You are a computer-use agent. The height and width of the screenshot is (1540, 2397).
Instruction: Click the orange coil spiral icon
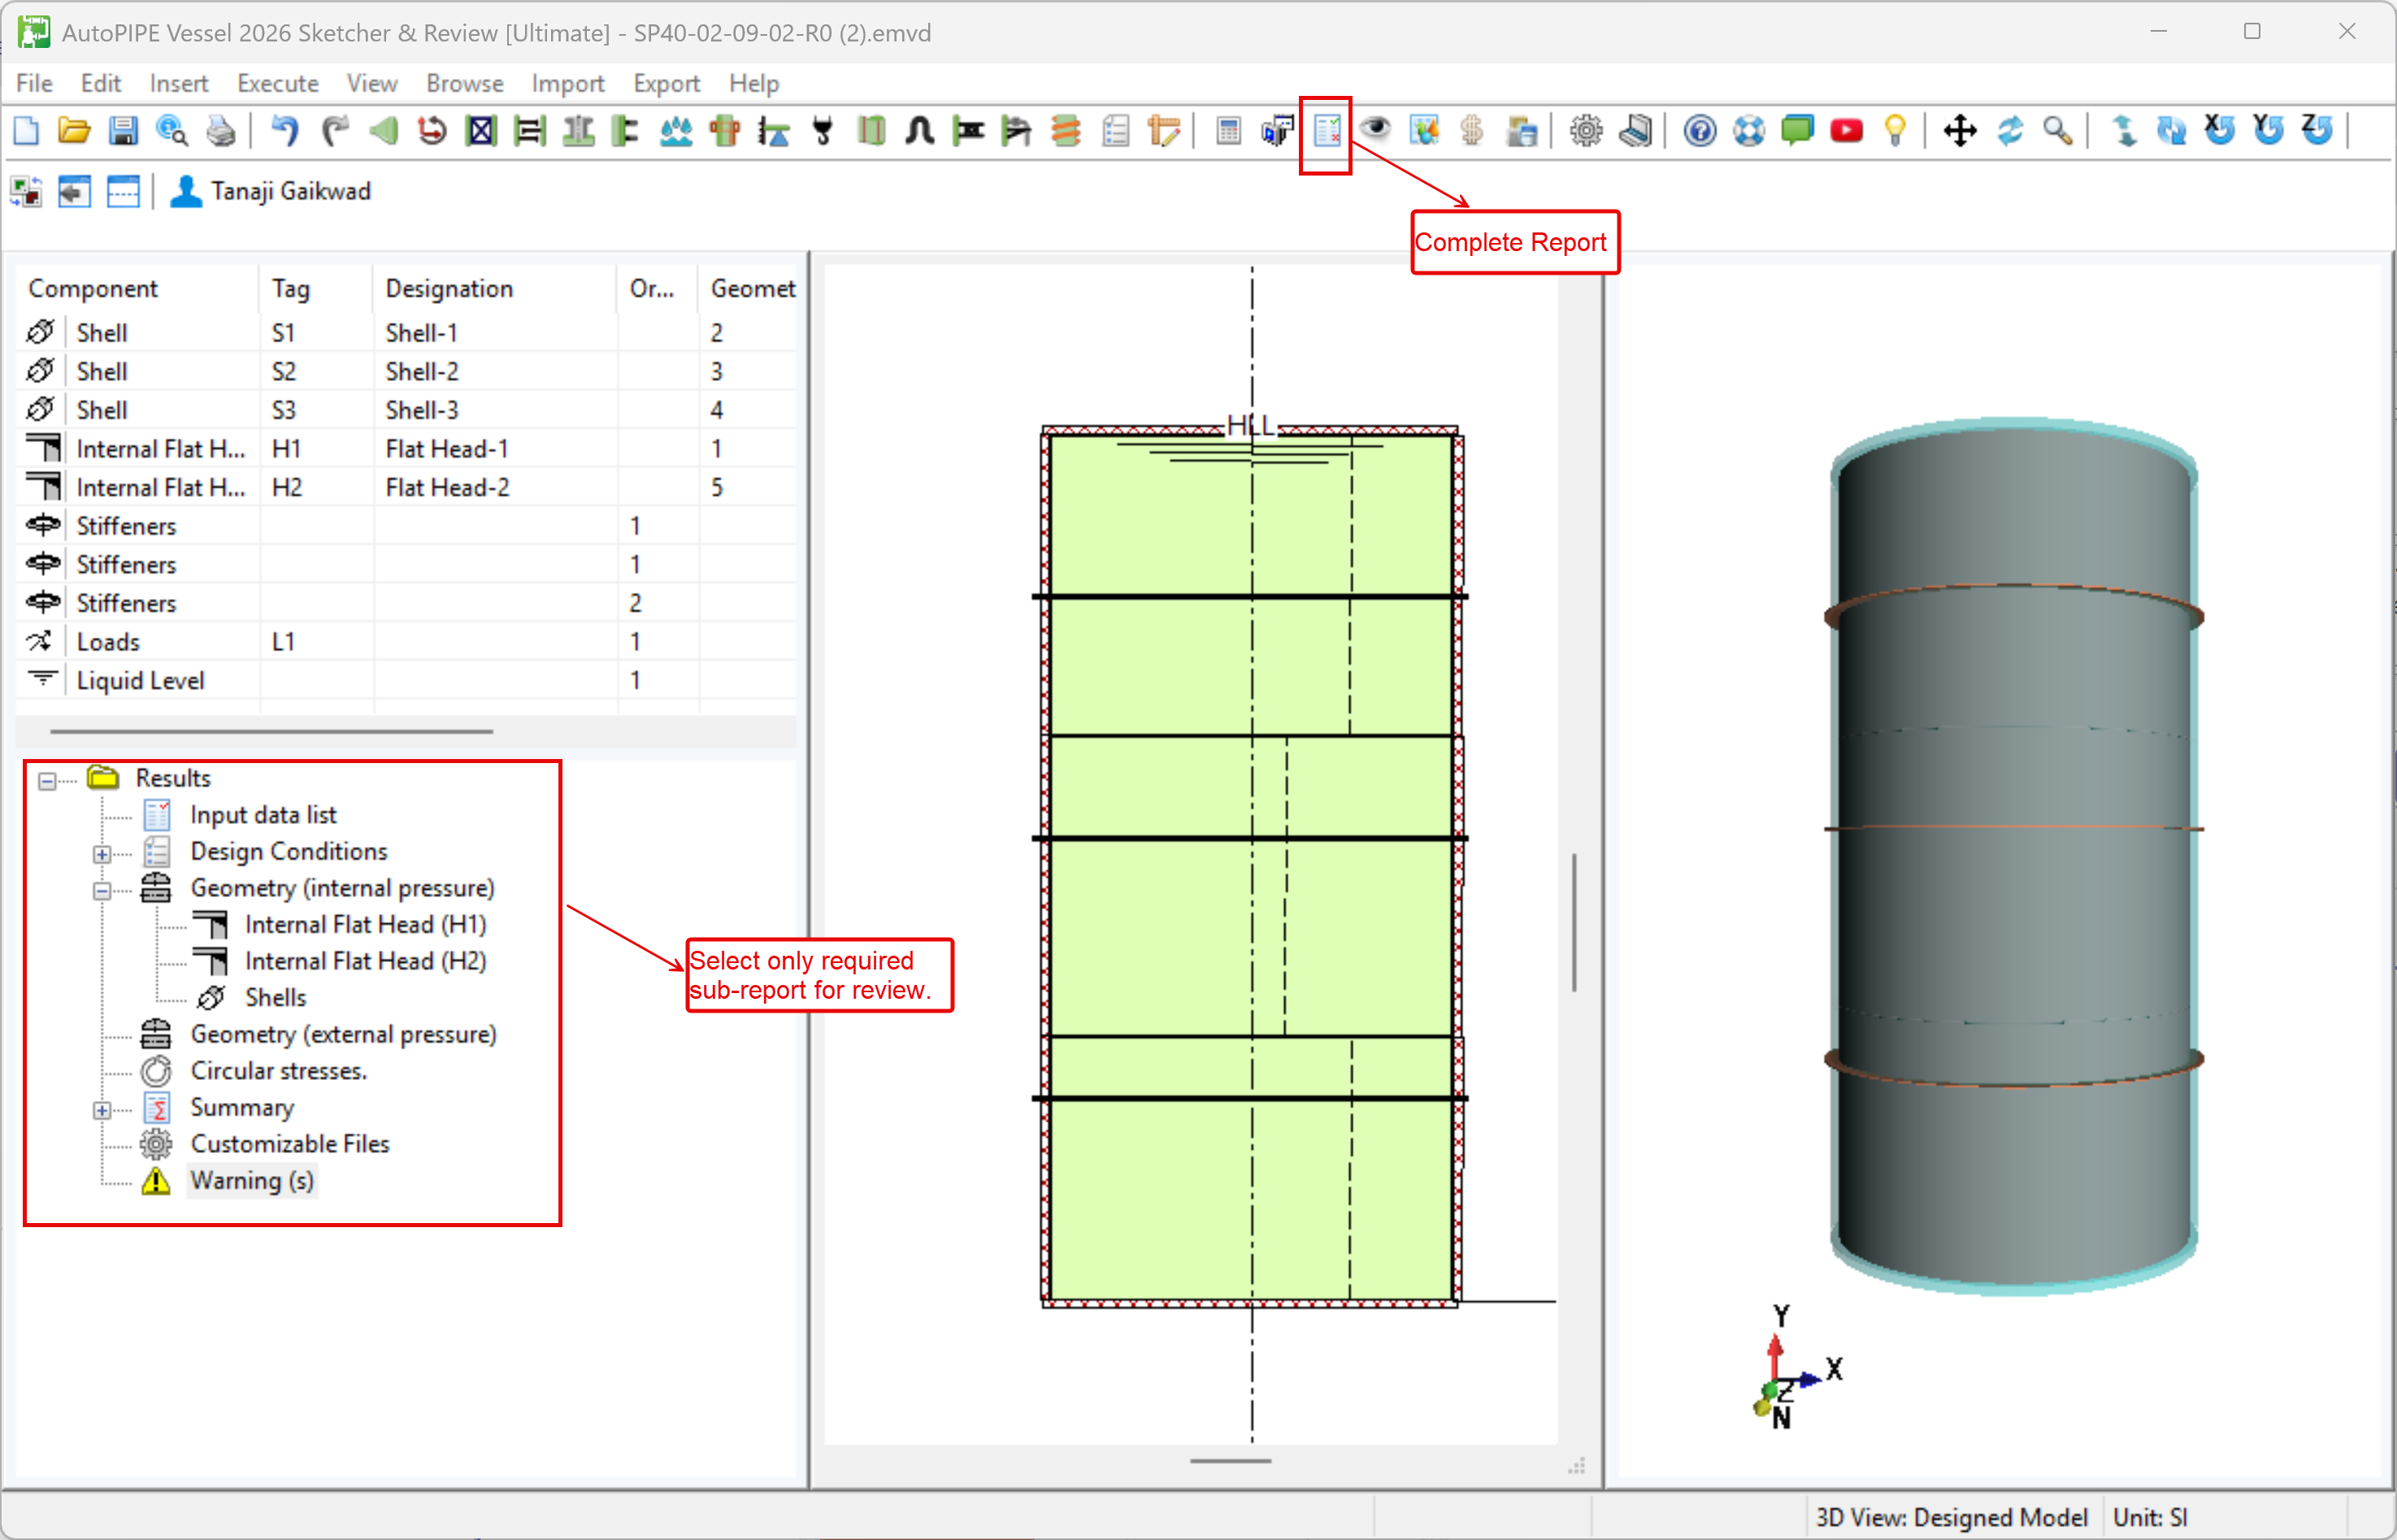[x=1066, y=131]
